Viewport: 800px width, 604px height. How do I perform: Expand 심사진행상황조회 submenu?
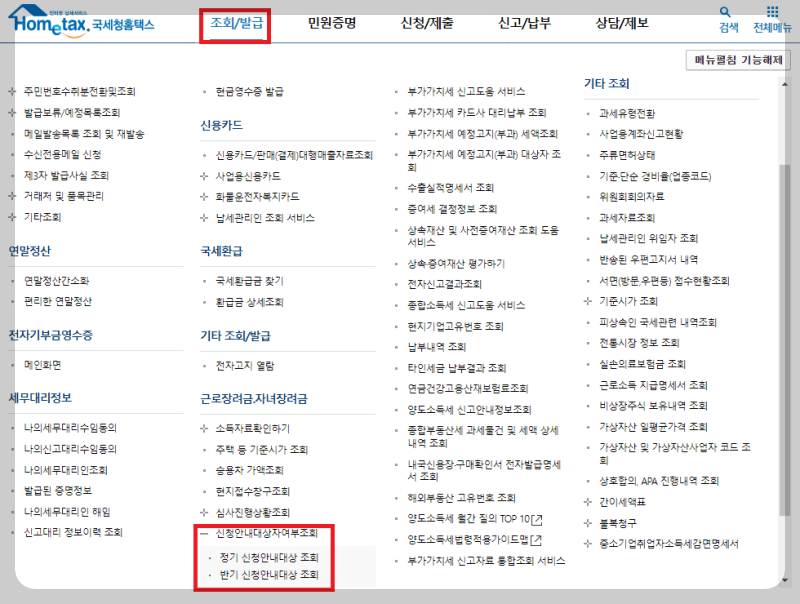[x=204, y=512]
